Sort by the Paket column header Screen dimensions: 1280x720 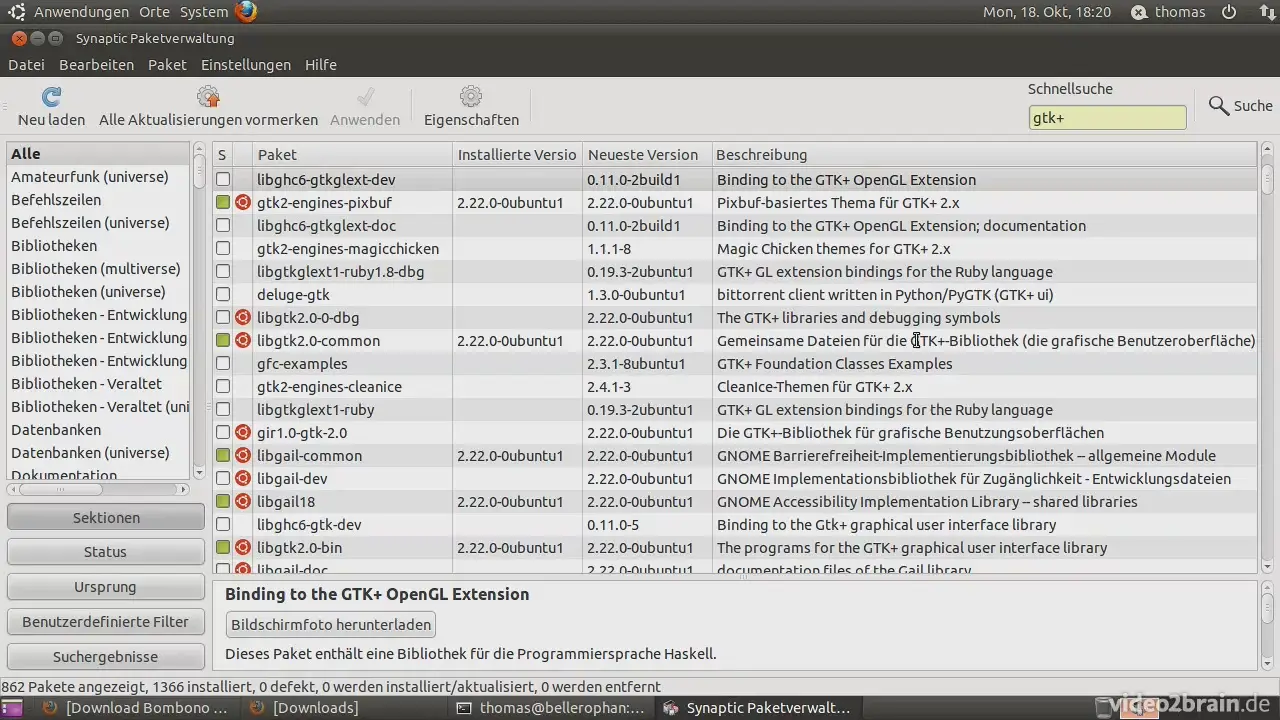(x=353, y=155)
